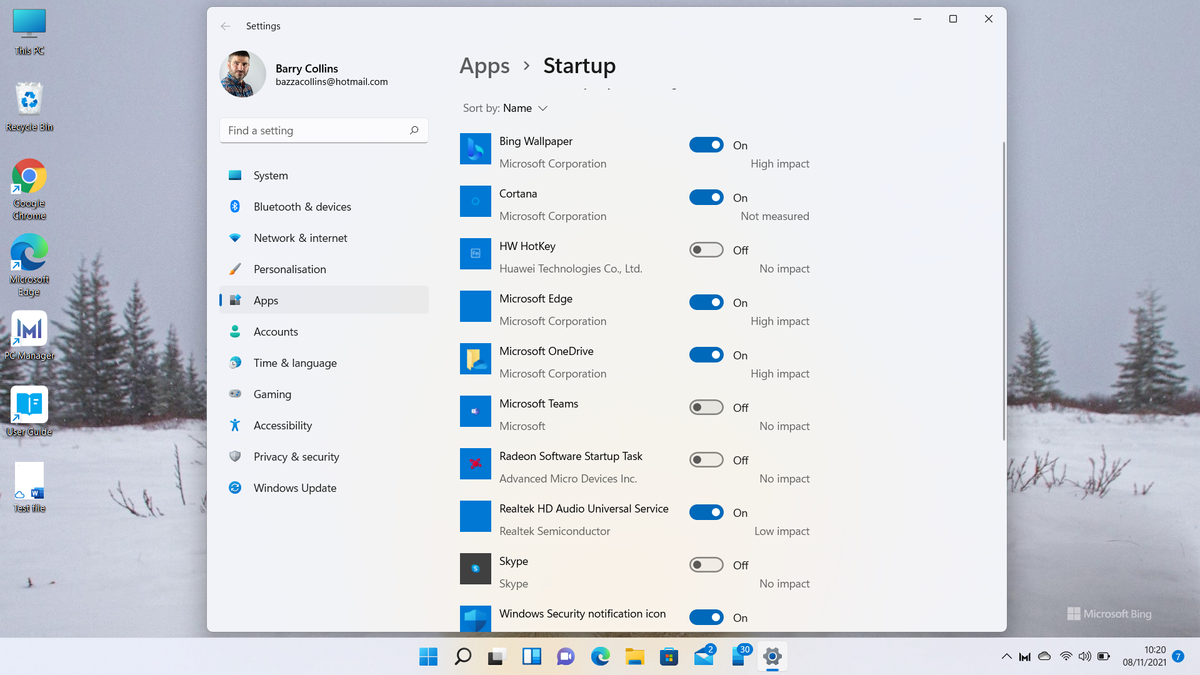The image size is (1200, 675).
Task: Click the back arrow in Settings
Action: [225, 26]
